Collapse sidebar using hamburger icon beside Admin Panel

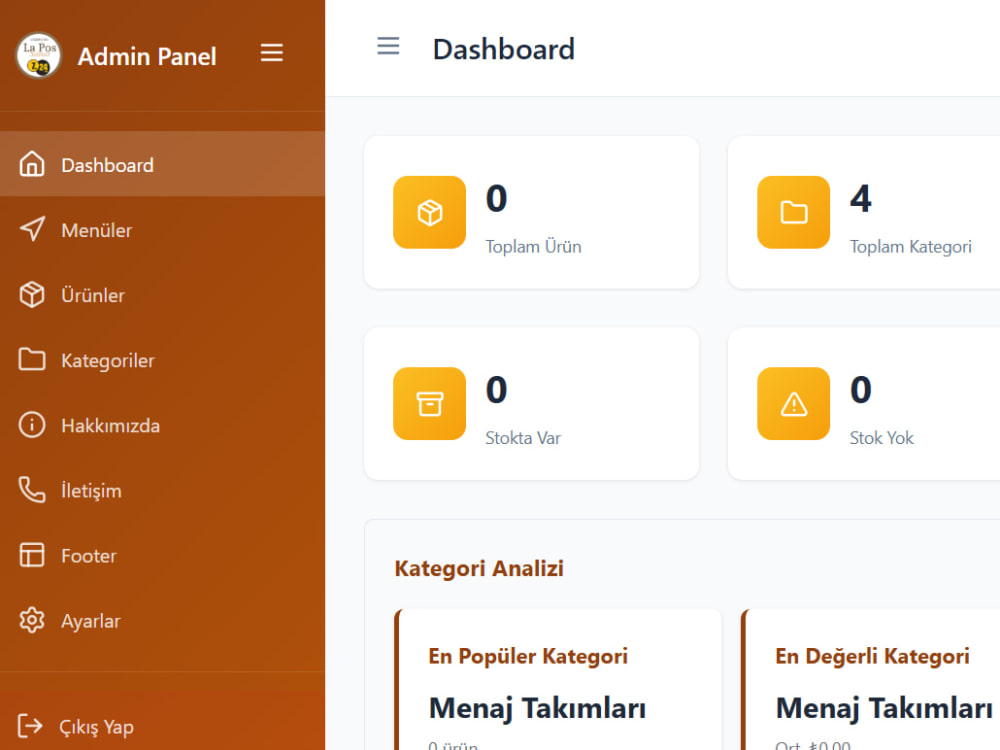tap(272, 53)
